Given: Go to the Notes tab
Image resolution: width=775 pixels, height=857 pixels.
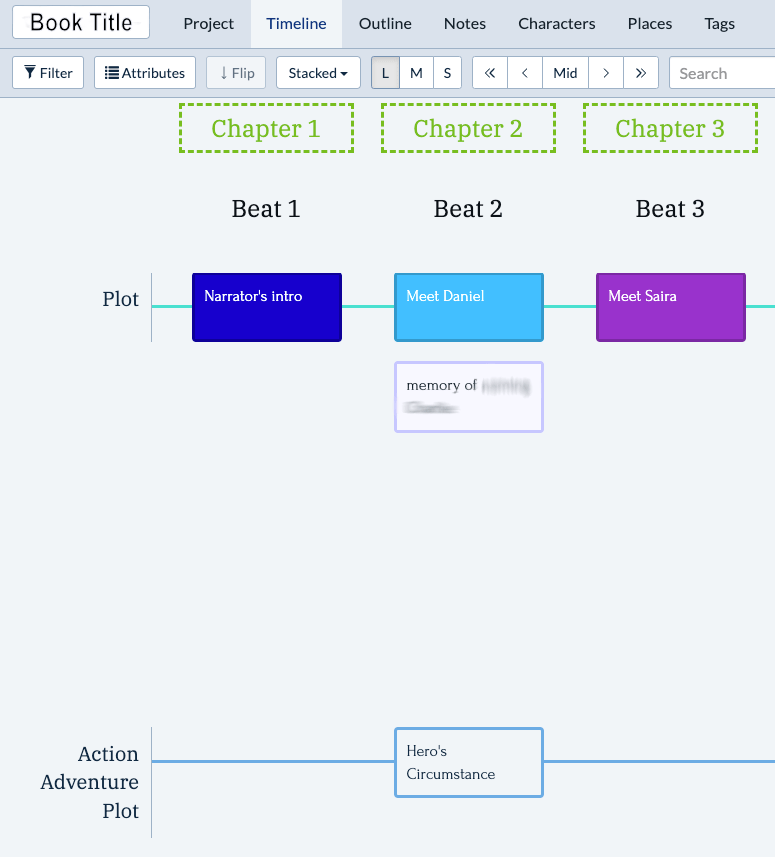Looking at the screenshot, I should (x=465, y=24).
